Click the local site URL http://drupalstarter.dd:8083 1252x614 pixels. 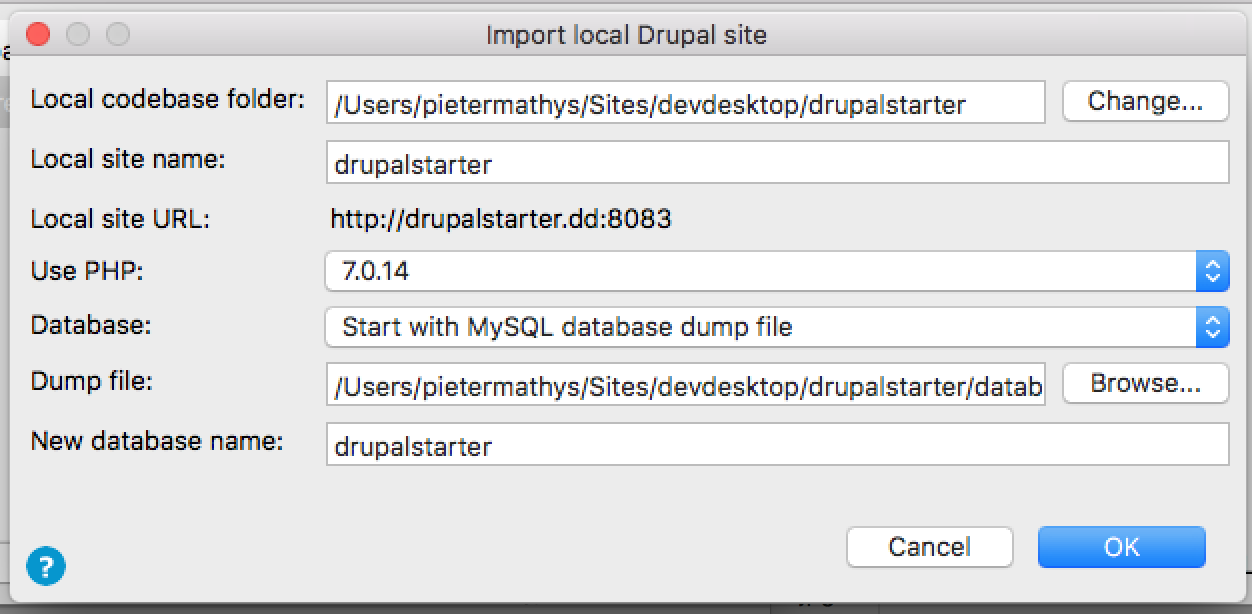[x=501, y=219]
